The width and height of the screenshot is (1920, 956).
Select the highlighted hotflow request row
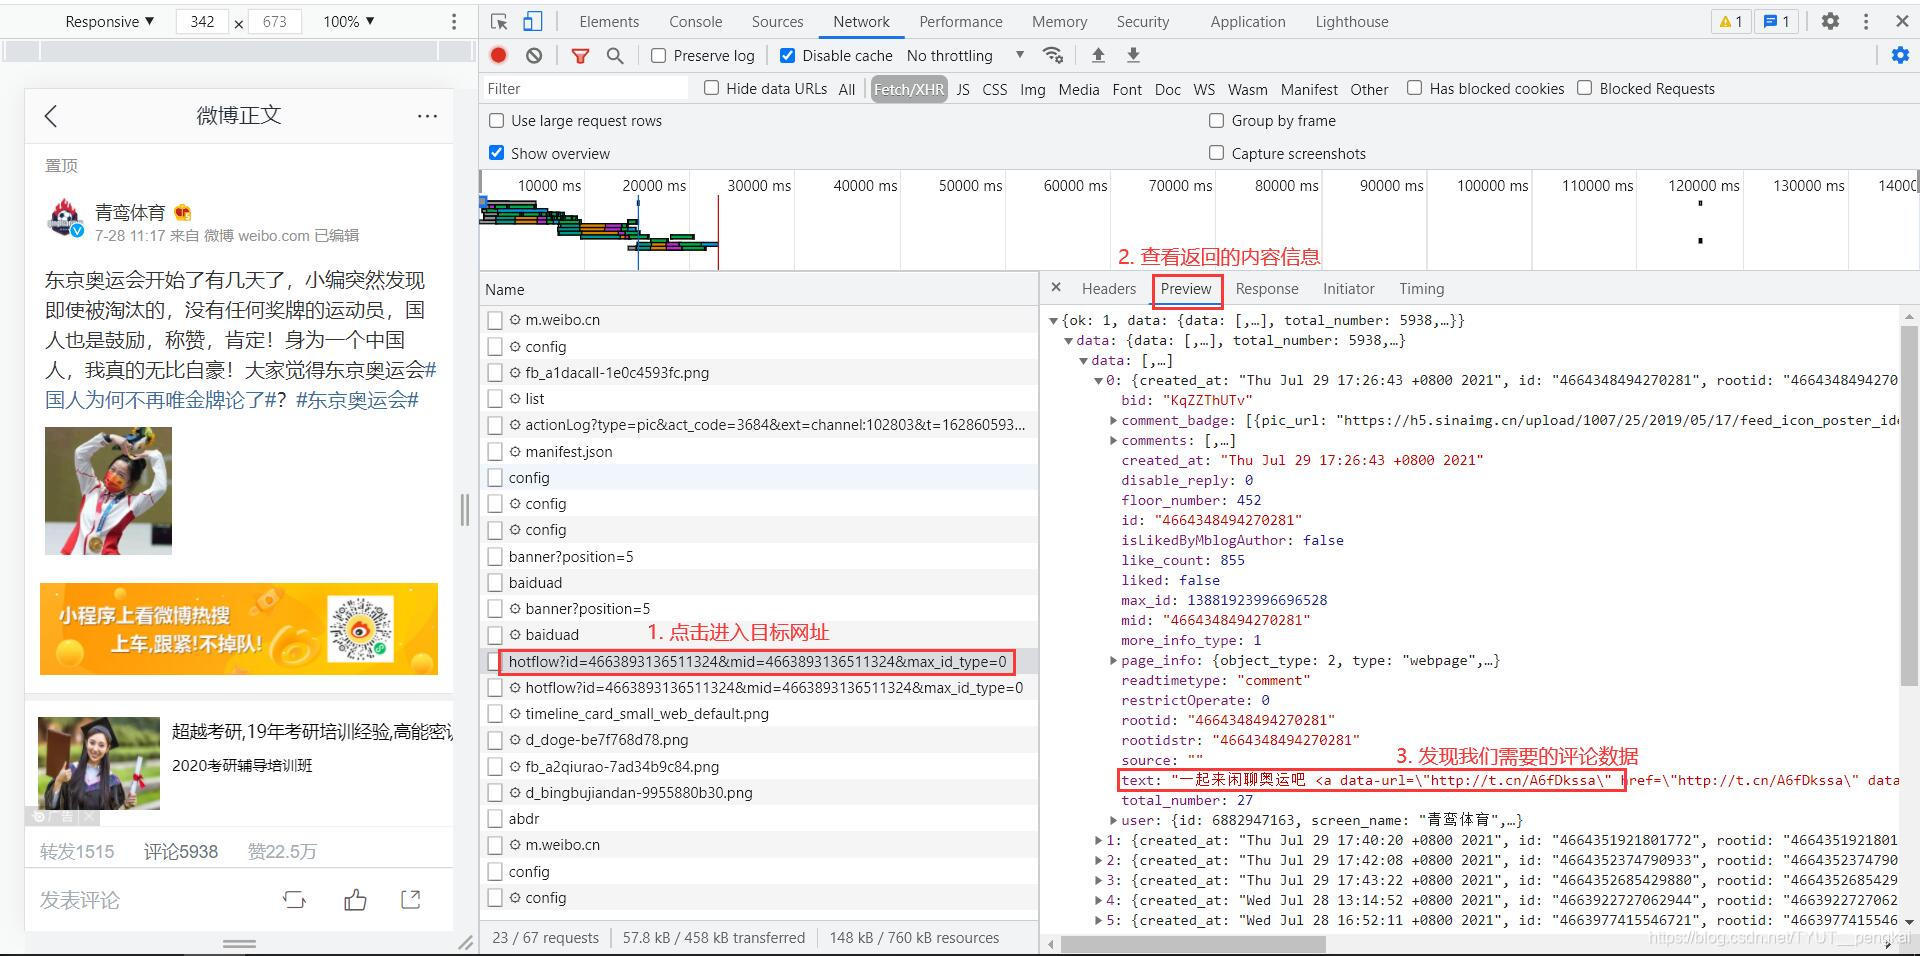757,661
